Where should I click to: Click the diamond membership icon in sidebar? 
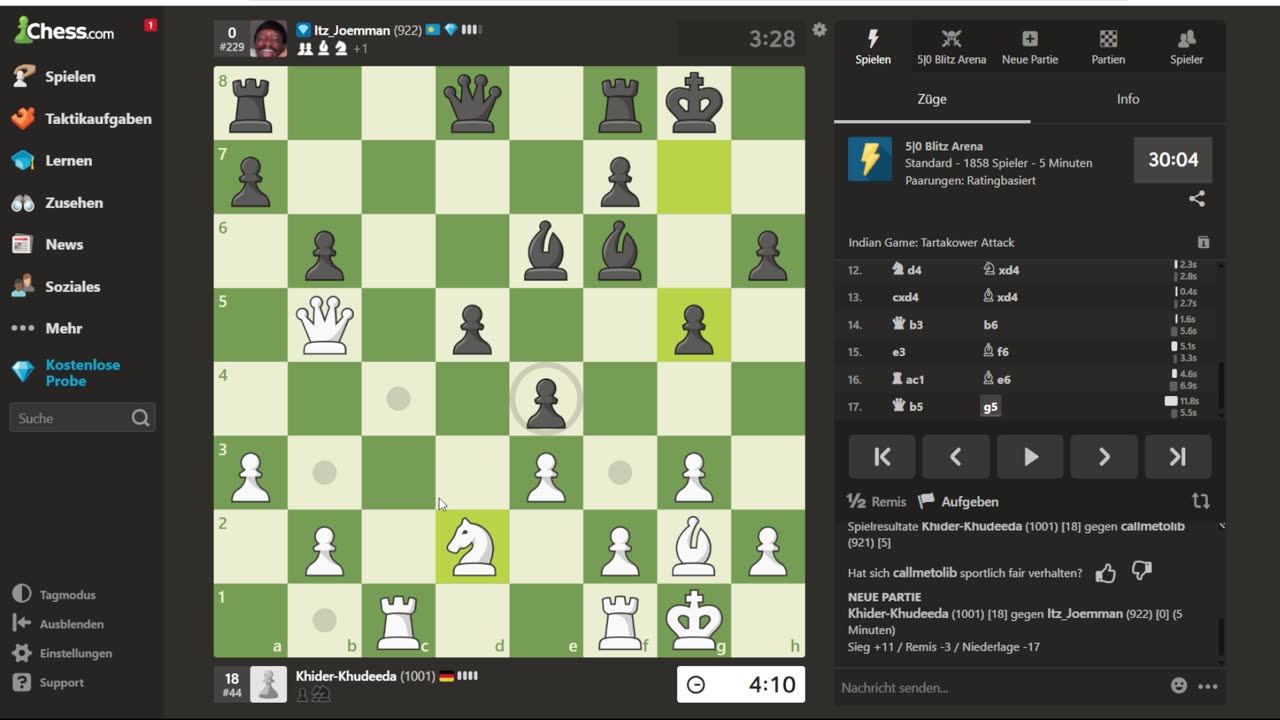(23, 372)
